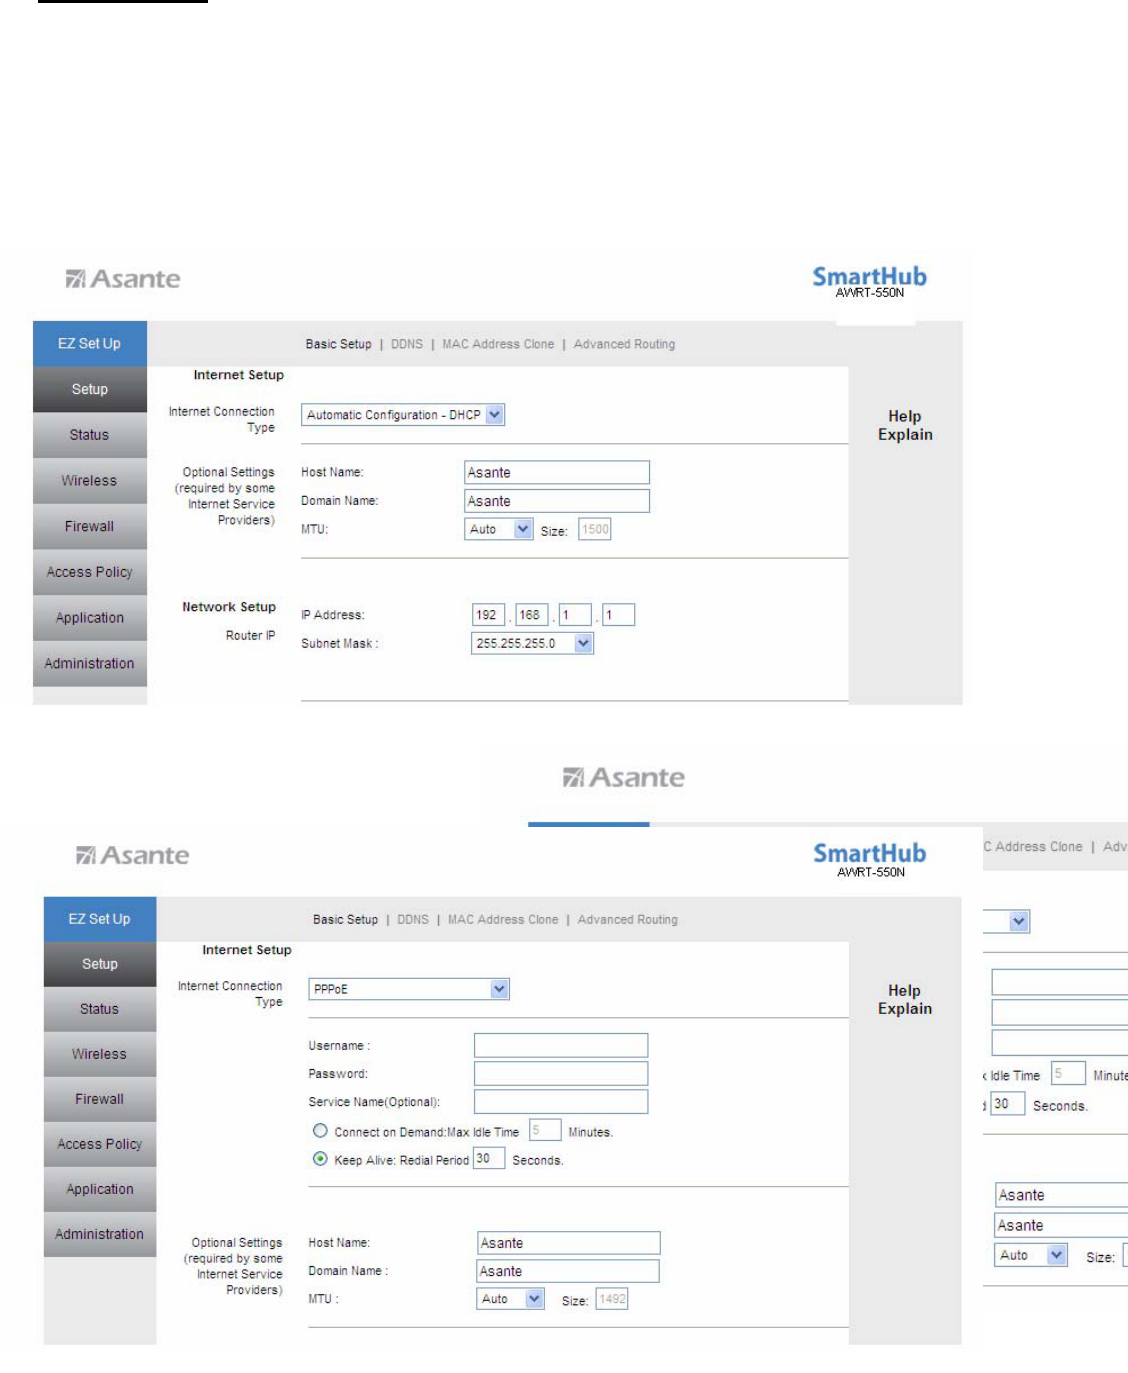Open Application in the DHCP screen sidebar
Viewport: 1128px width, 1373px height.
coord(90,618)
